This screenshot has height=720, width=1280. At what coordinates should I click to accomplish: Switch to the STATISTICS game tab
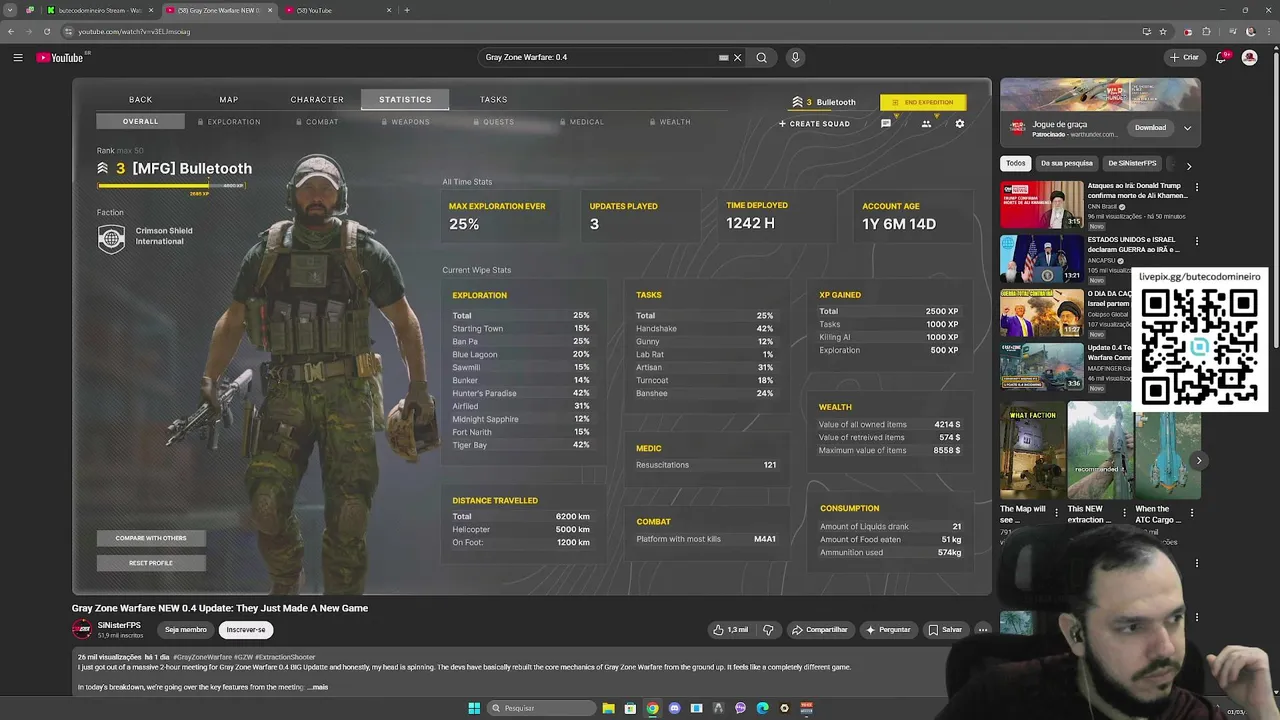(405, 99)
